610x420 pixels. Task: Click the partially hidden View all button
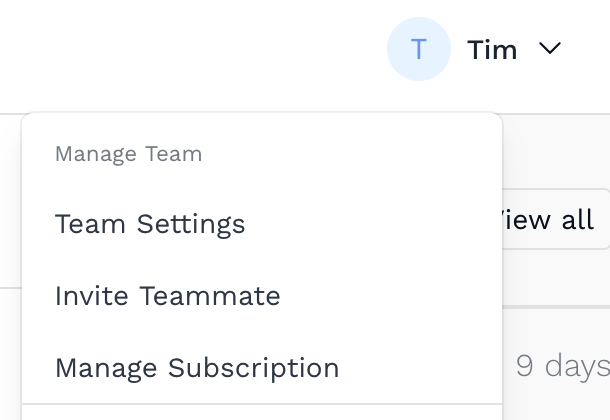coord(556,219)
